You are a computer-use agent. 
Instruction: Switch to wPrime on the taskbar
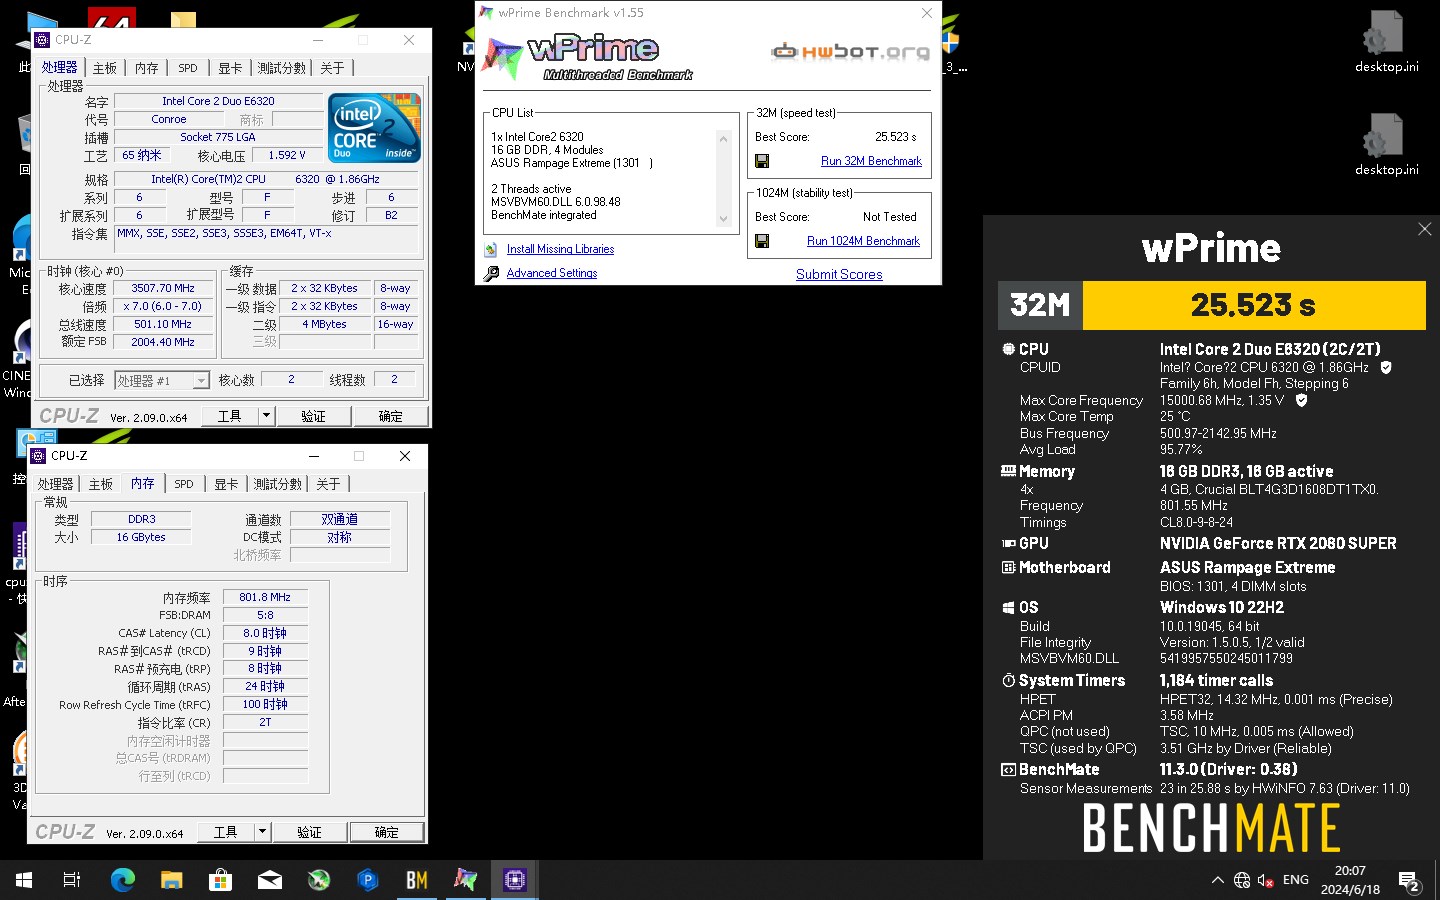[465, 880]
